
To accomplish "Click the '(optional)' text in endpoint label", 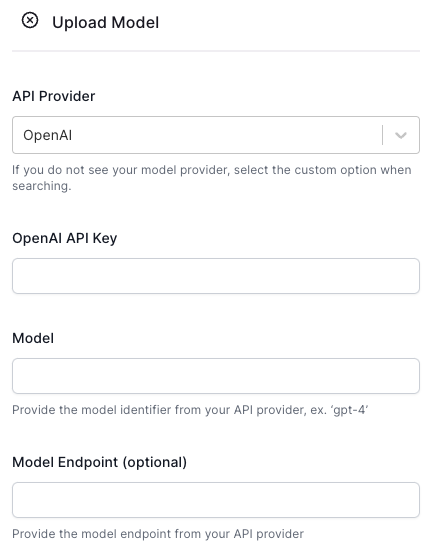I will pos(155,462).
